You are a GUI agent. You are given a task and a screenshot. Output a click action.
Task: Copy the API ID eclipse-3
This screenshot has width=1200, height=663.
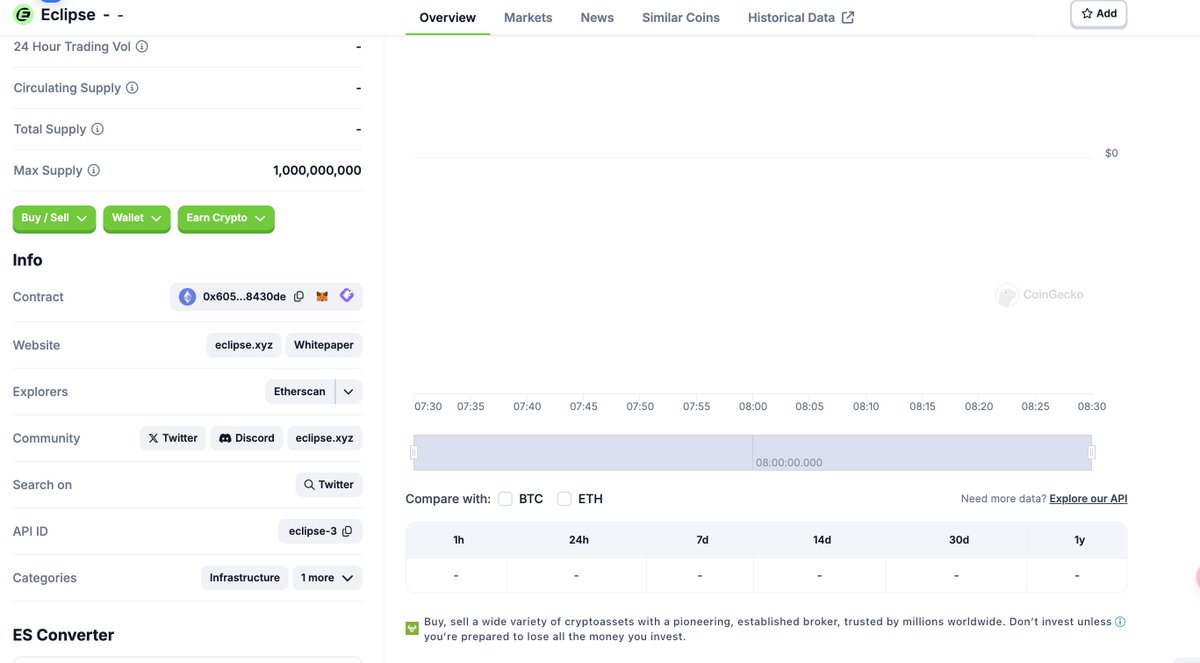347,531
